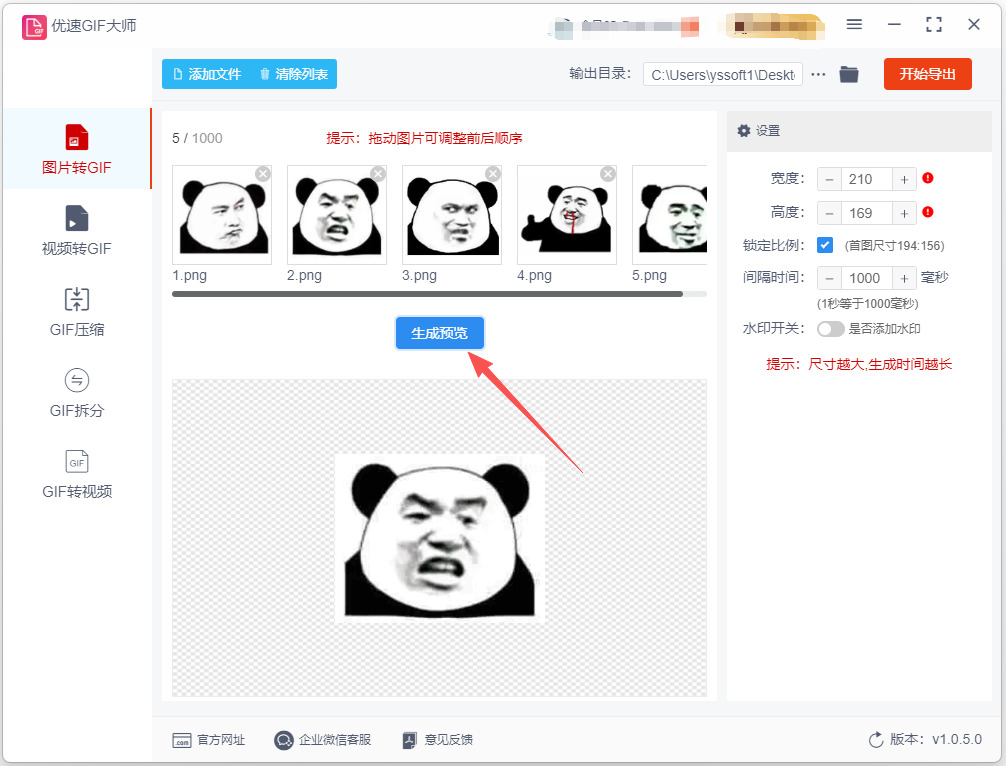Decrease 宽度 with minus button
Viewport: 1006px width, 766px height.
[x=829, y=180]
